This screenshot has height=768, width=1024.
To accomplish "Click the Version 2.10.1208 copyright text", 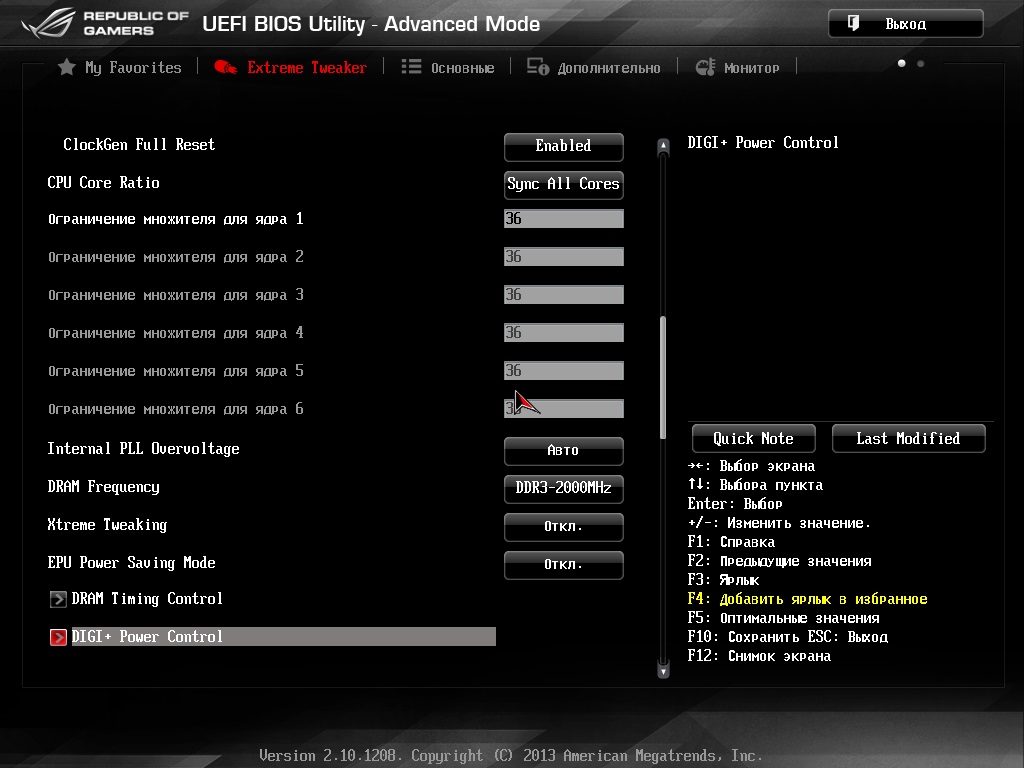I will (x=511, y=756).
